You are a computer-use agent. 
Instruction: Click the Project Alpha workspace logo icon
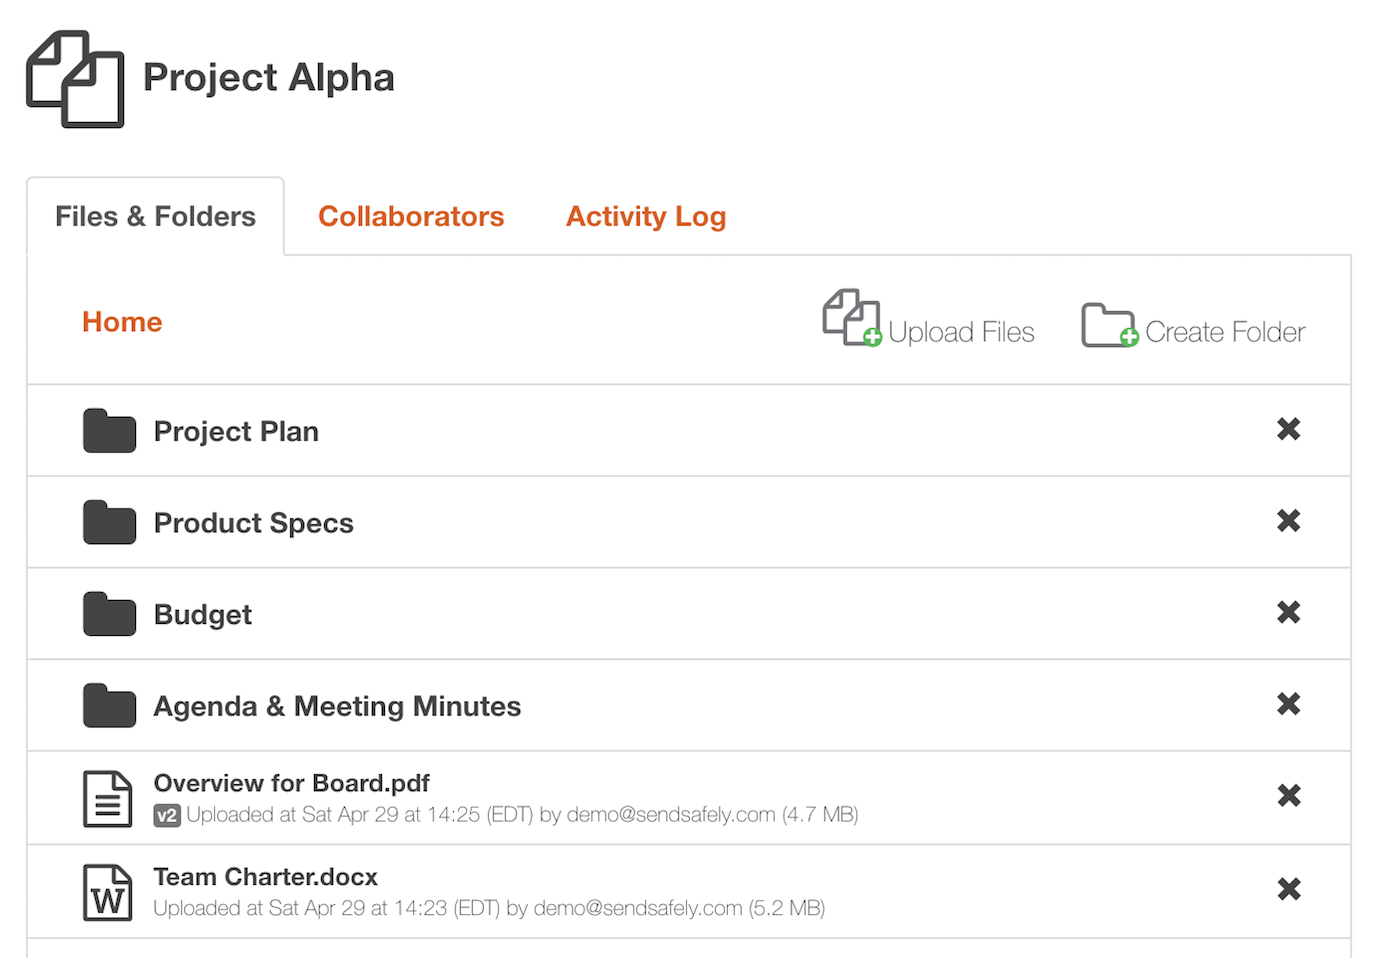(x=76, y=79)
